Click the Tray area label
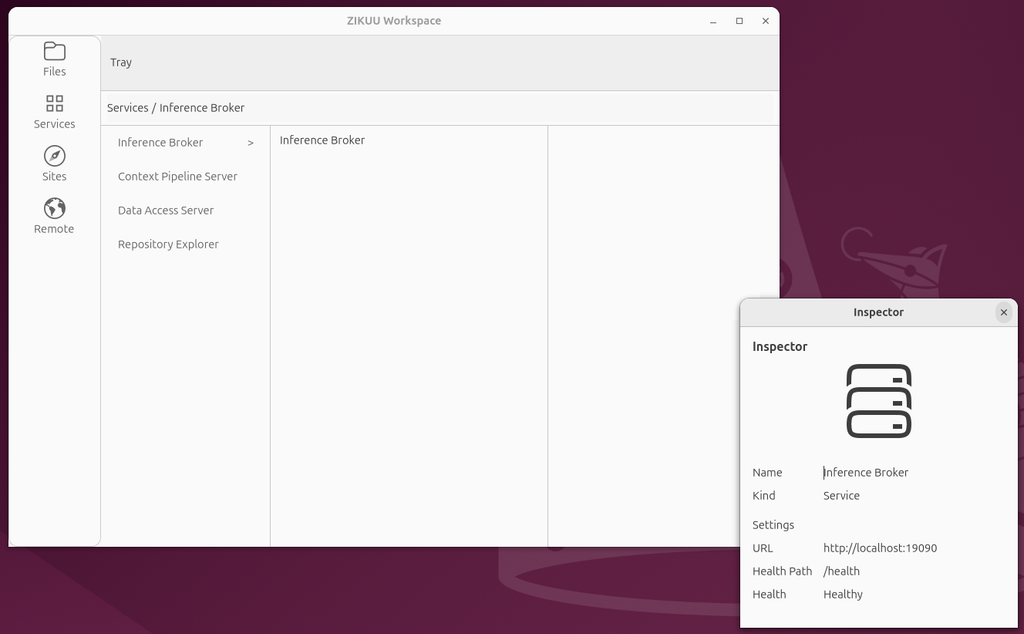Viewport: 1024px width, 634px height. pyautogui.click(x=121, y=62)
